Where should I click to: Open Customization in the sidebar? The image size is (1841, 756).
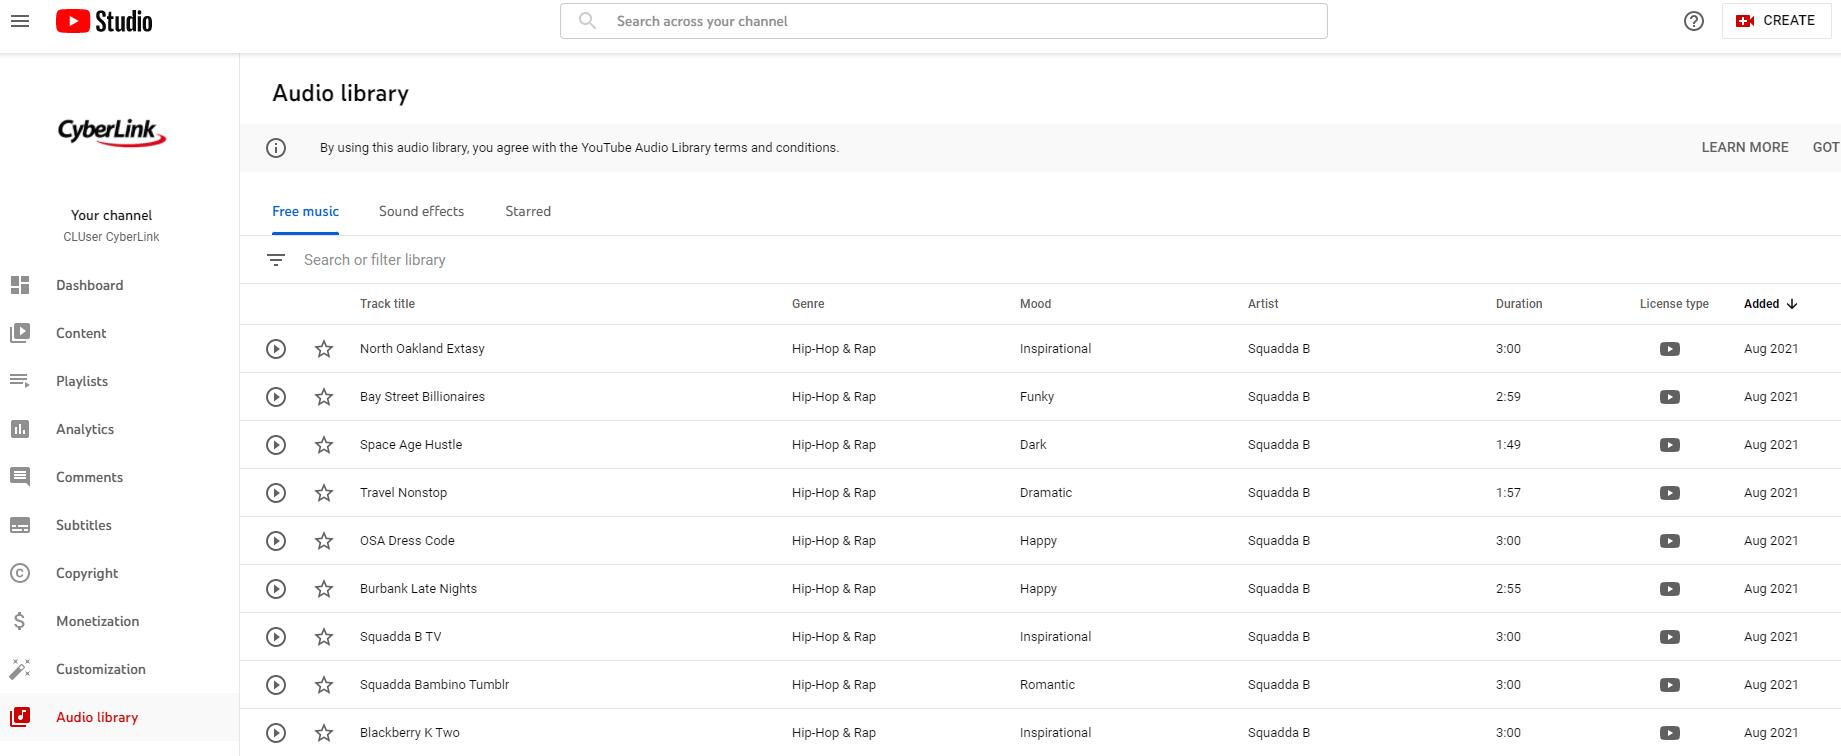tap(120, 669)
